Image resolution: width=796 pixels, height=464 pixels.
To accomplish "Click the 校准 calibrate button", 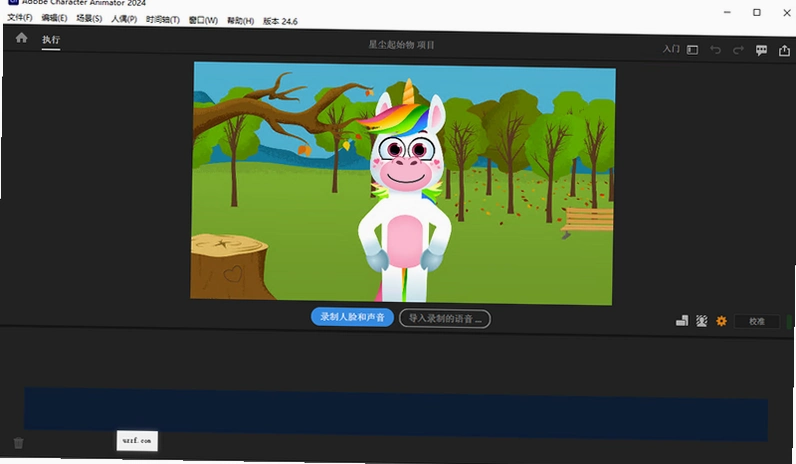I will click(x=757, y=321).
